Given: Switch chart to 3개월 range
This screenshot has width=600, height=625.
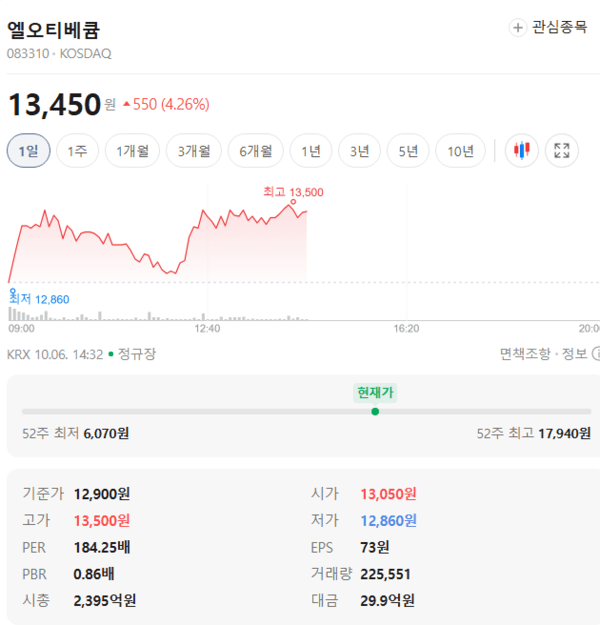Looking at the screenshot, I should tap(194, 151).
